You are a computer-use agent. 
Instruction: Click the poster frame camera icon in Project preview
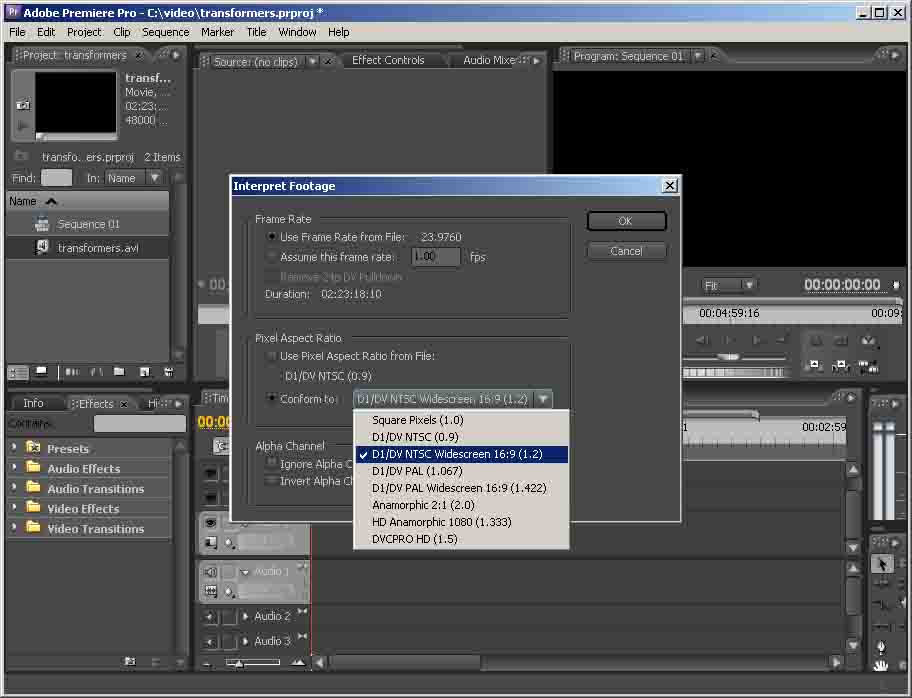23,105
